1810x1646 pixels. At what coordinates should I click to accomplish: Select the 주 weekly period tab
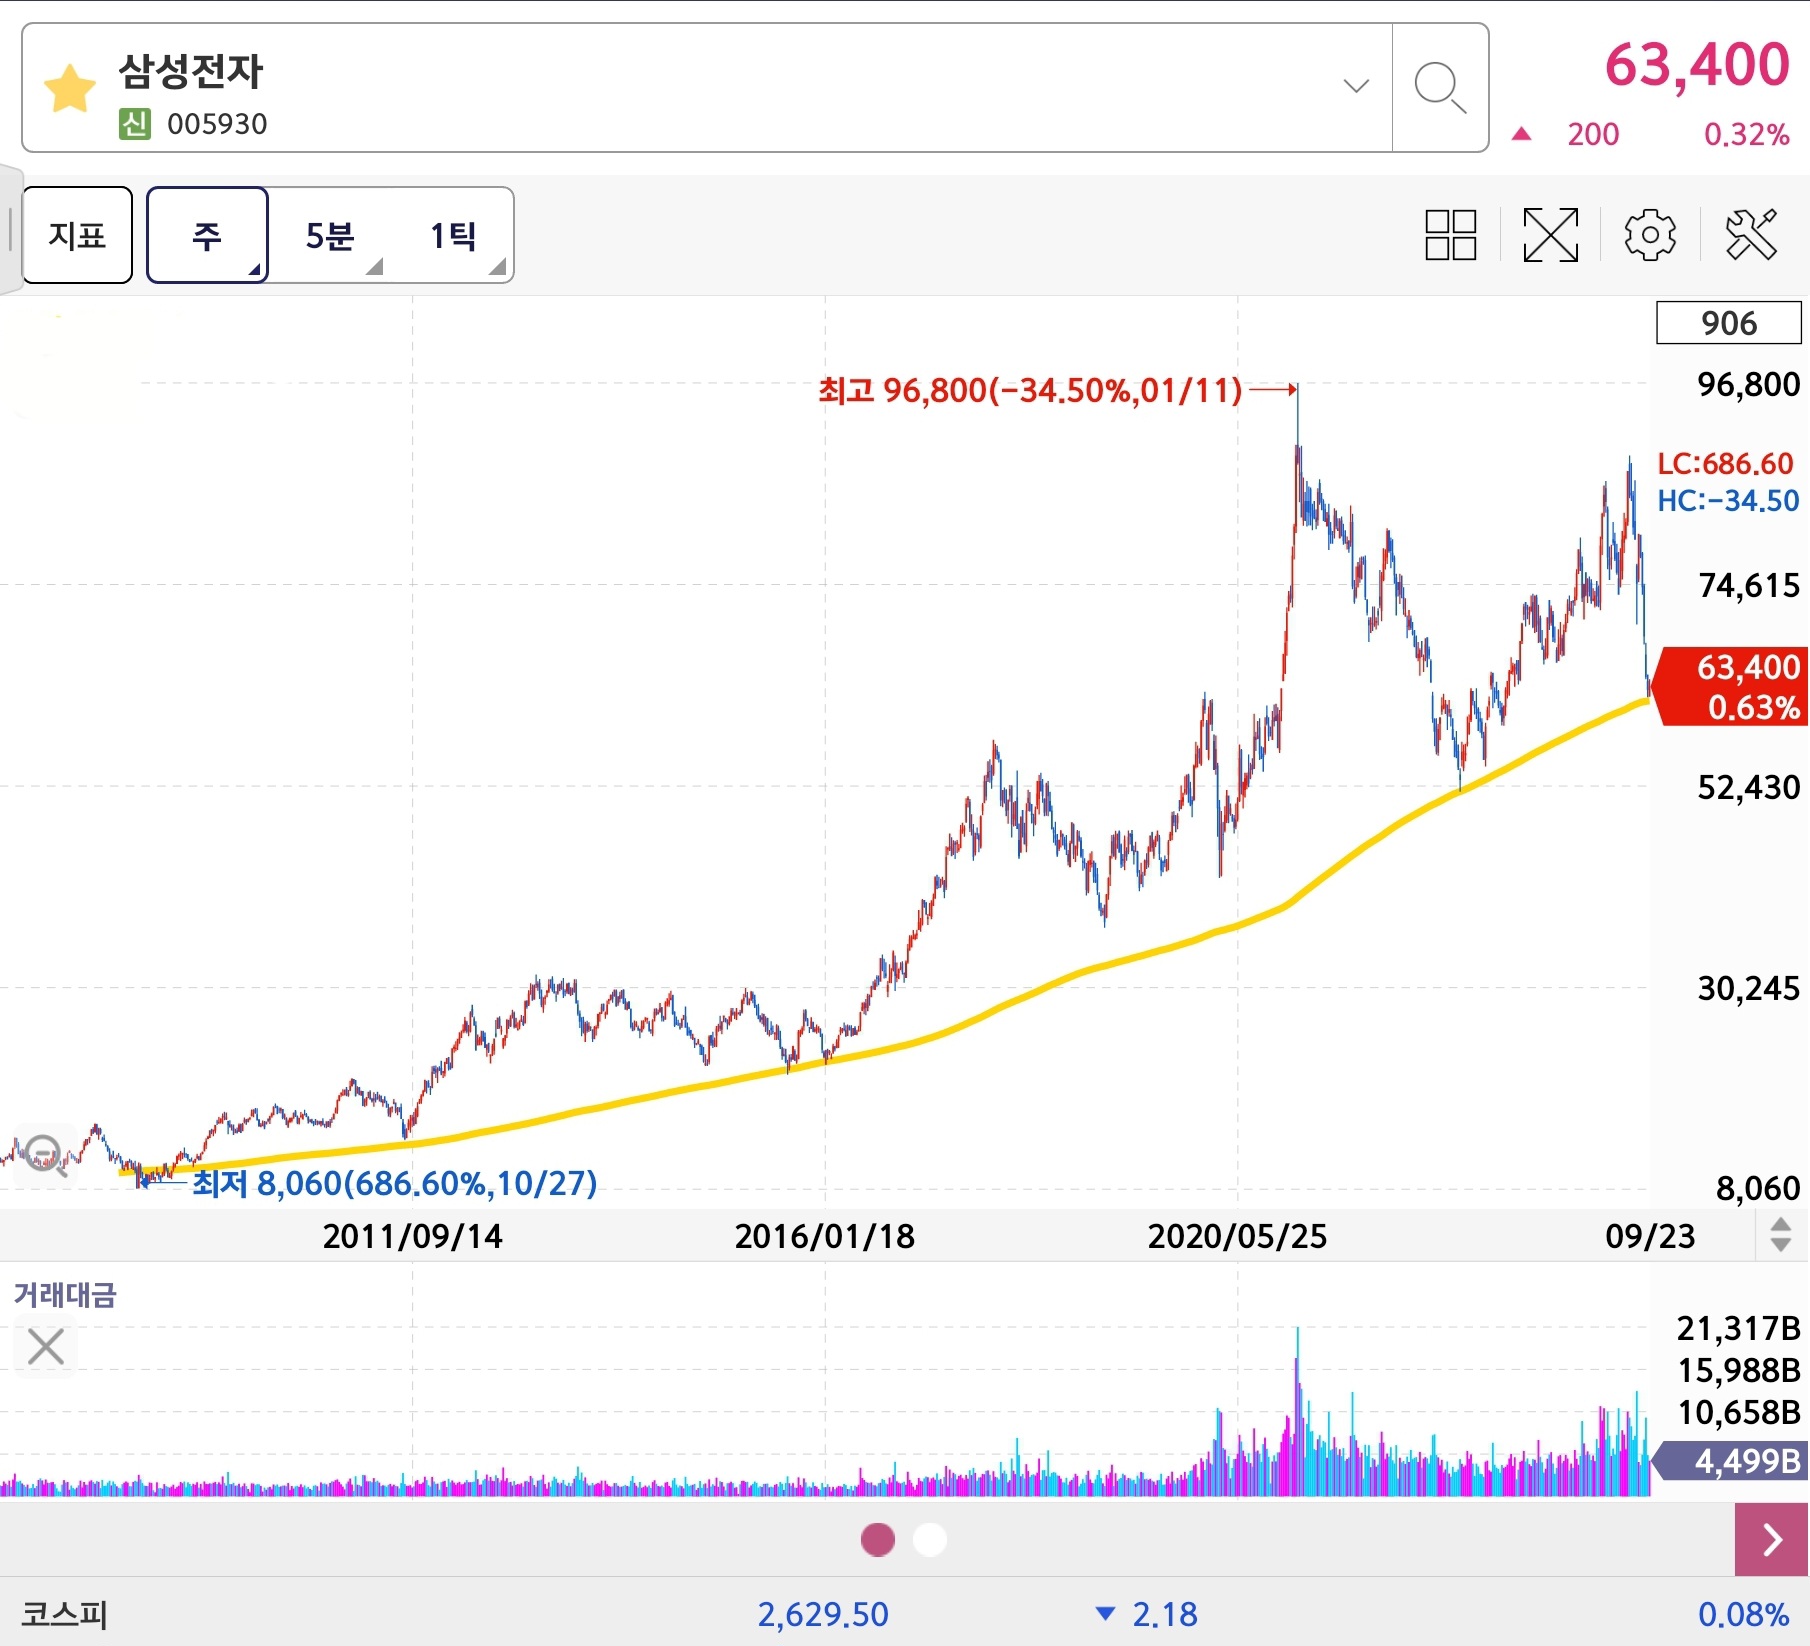207,235
